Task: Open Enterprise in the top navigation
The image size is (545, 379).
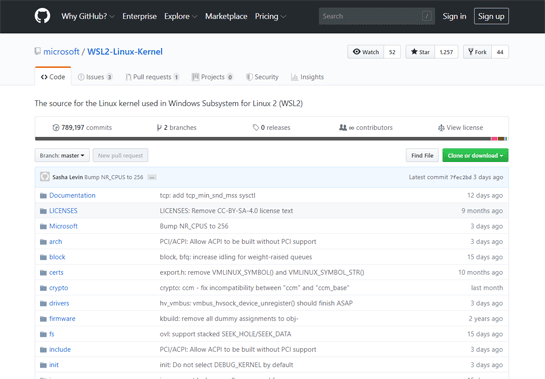Action: [x=139, y=16]
